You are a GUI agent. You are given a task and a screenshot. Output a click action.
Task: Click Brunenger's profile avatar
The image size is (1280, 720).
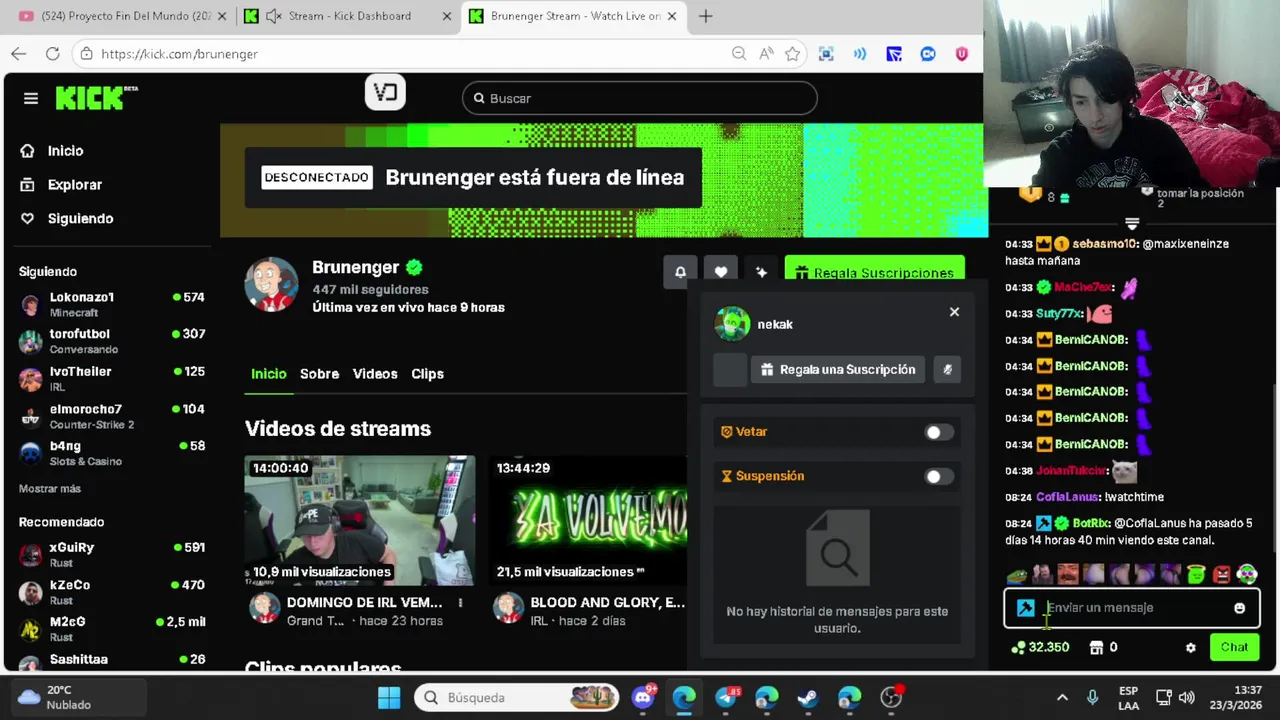click(x=271, y=285)
